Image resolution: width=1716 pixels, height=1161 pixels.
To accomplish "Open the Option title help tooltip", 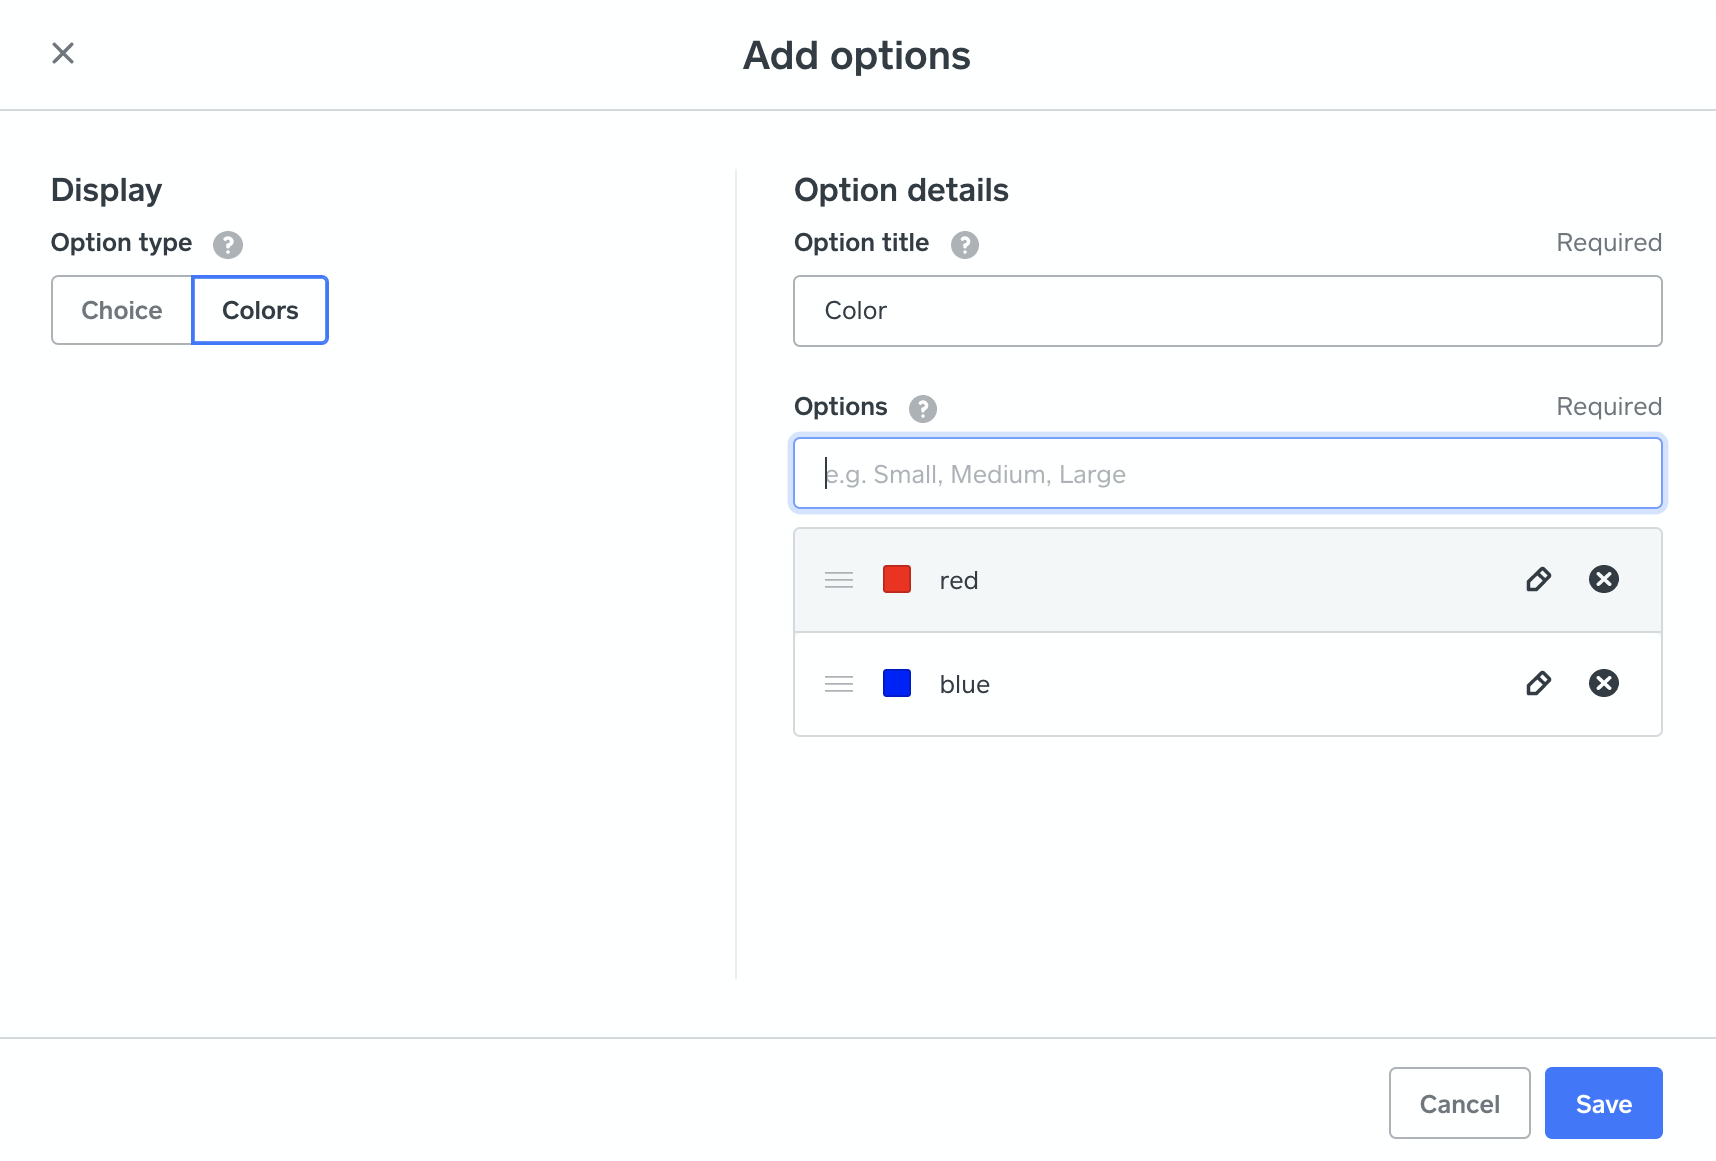I will 964,244.
